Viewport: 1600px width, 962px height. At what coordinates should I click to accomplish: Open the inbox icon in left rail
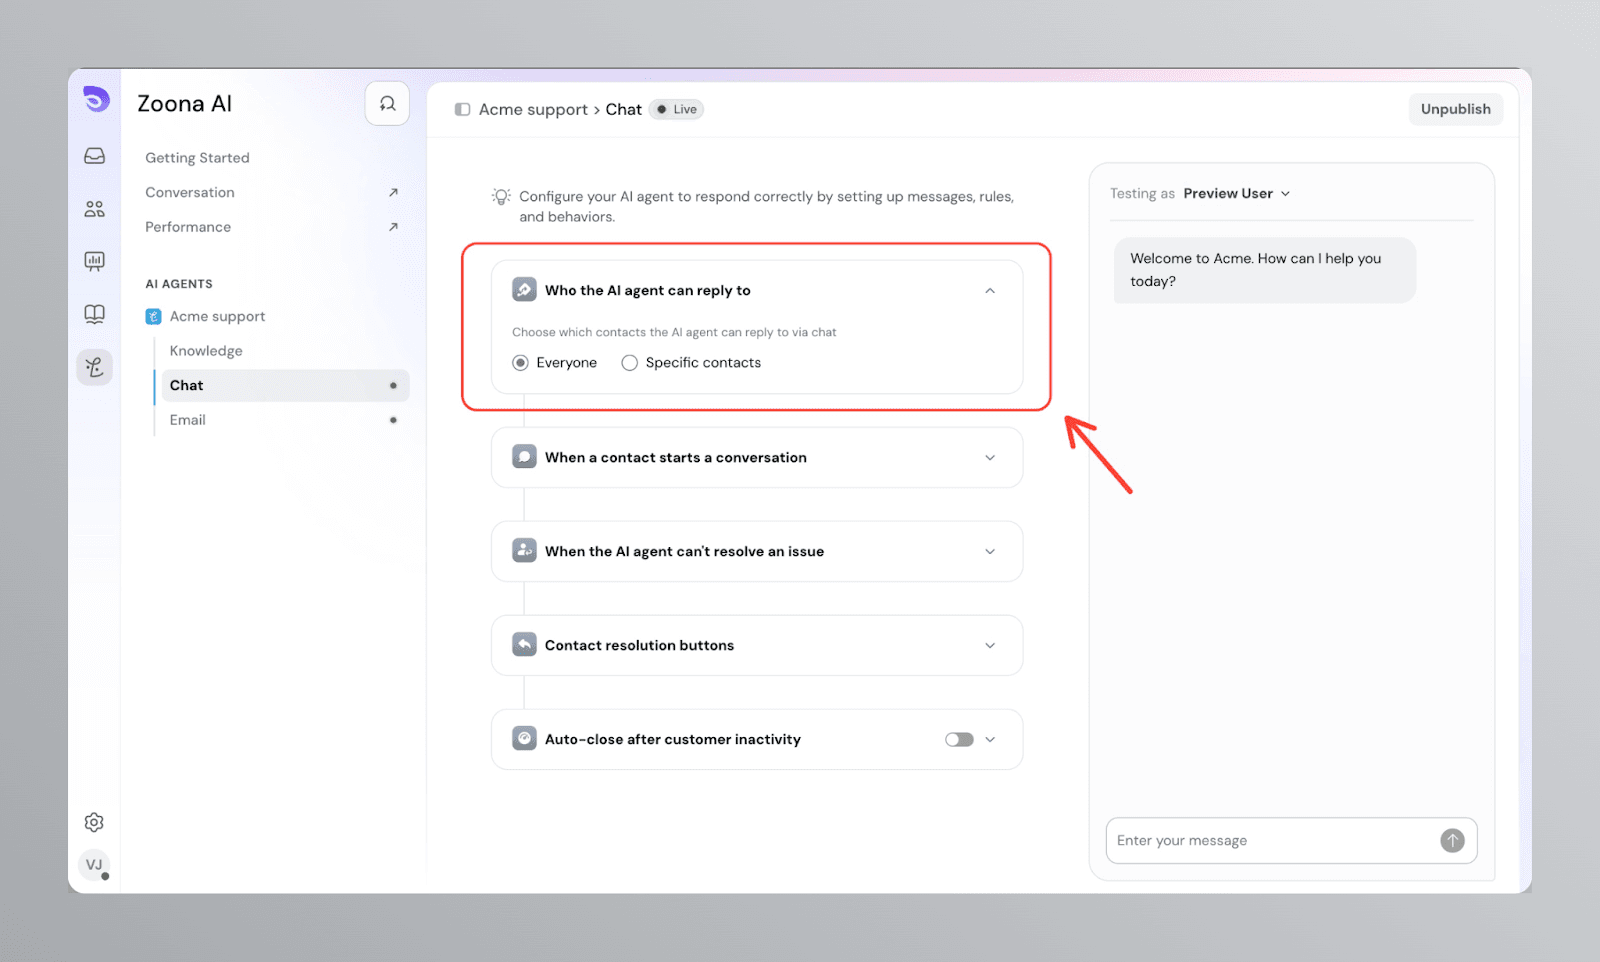pyautogui.click(x=95, y=156)
